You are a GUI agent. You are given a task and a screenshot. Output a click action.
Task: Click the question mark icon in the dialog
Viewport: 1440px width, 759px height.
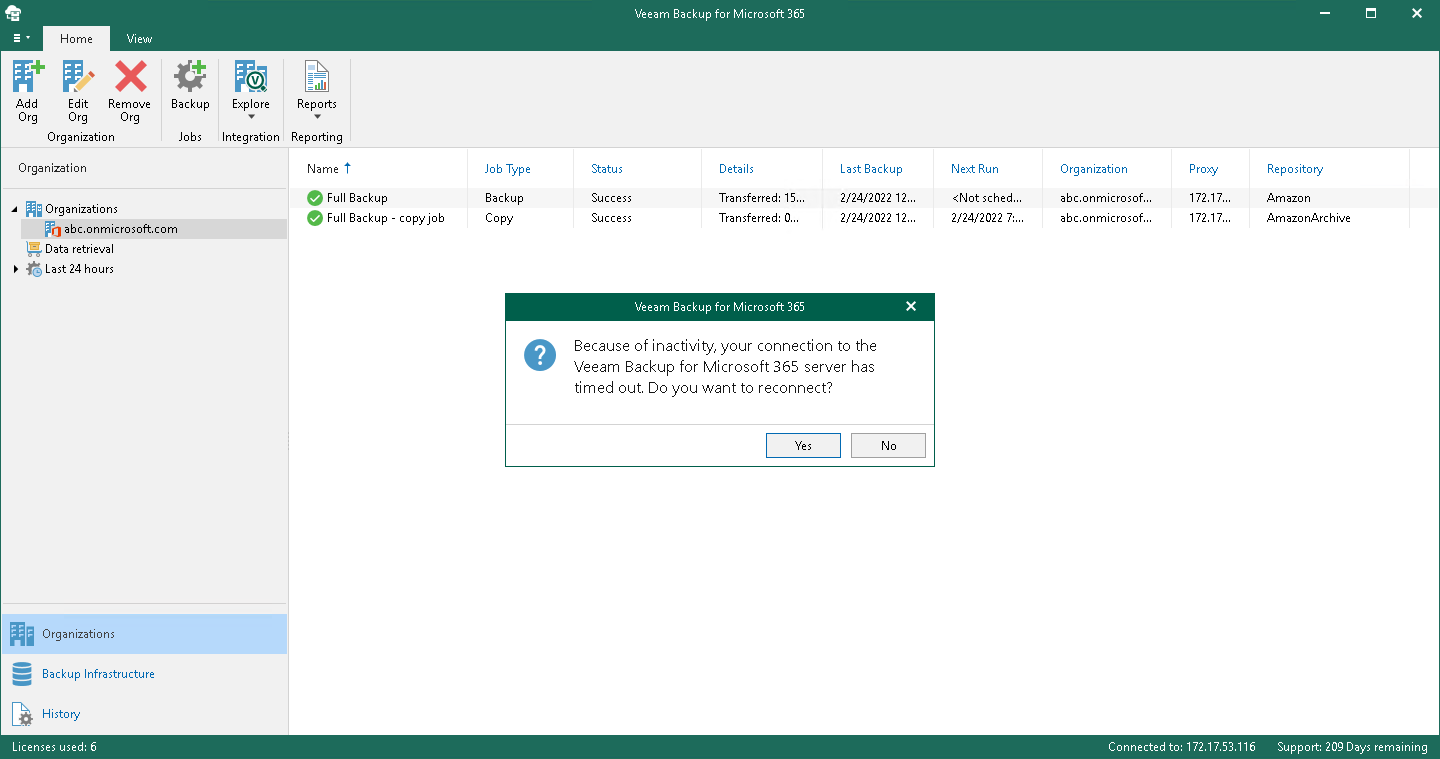point(541,355)
